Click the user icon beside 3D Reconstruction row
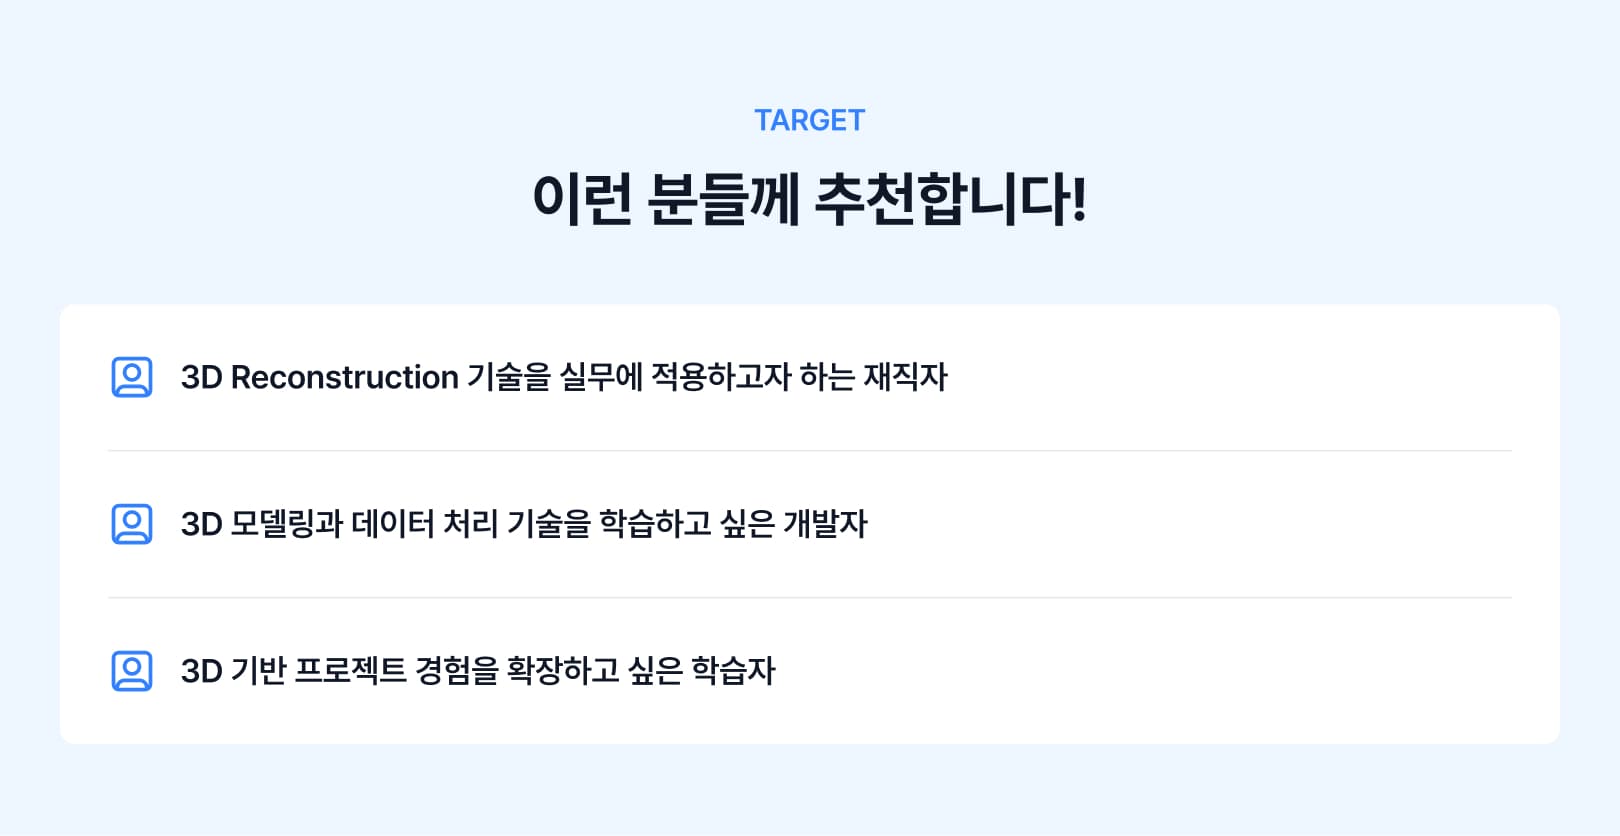The image size is (1620, 836). pos(132,377)
